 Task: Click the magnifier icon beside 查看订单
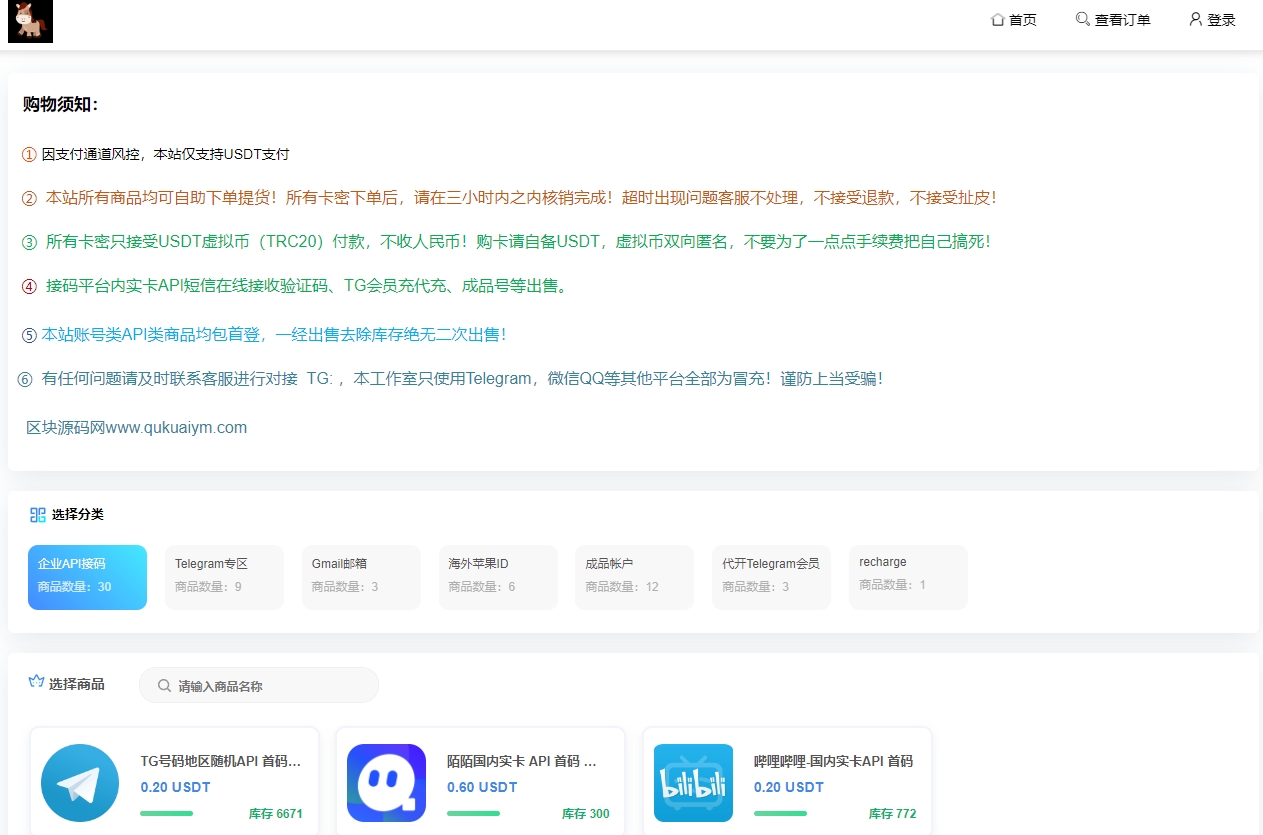pyautogui.click(x=1082, y=19)
